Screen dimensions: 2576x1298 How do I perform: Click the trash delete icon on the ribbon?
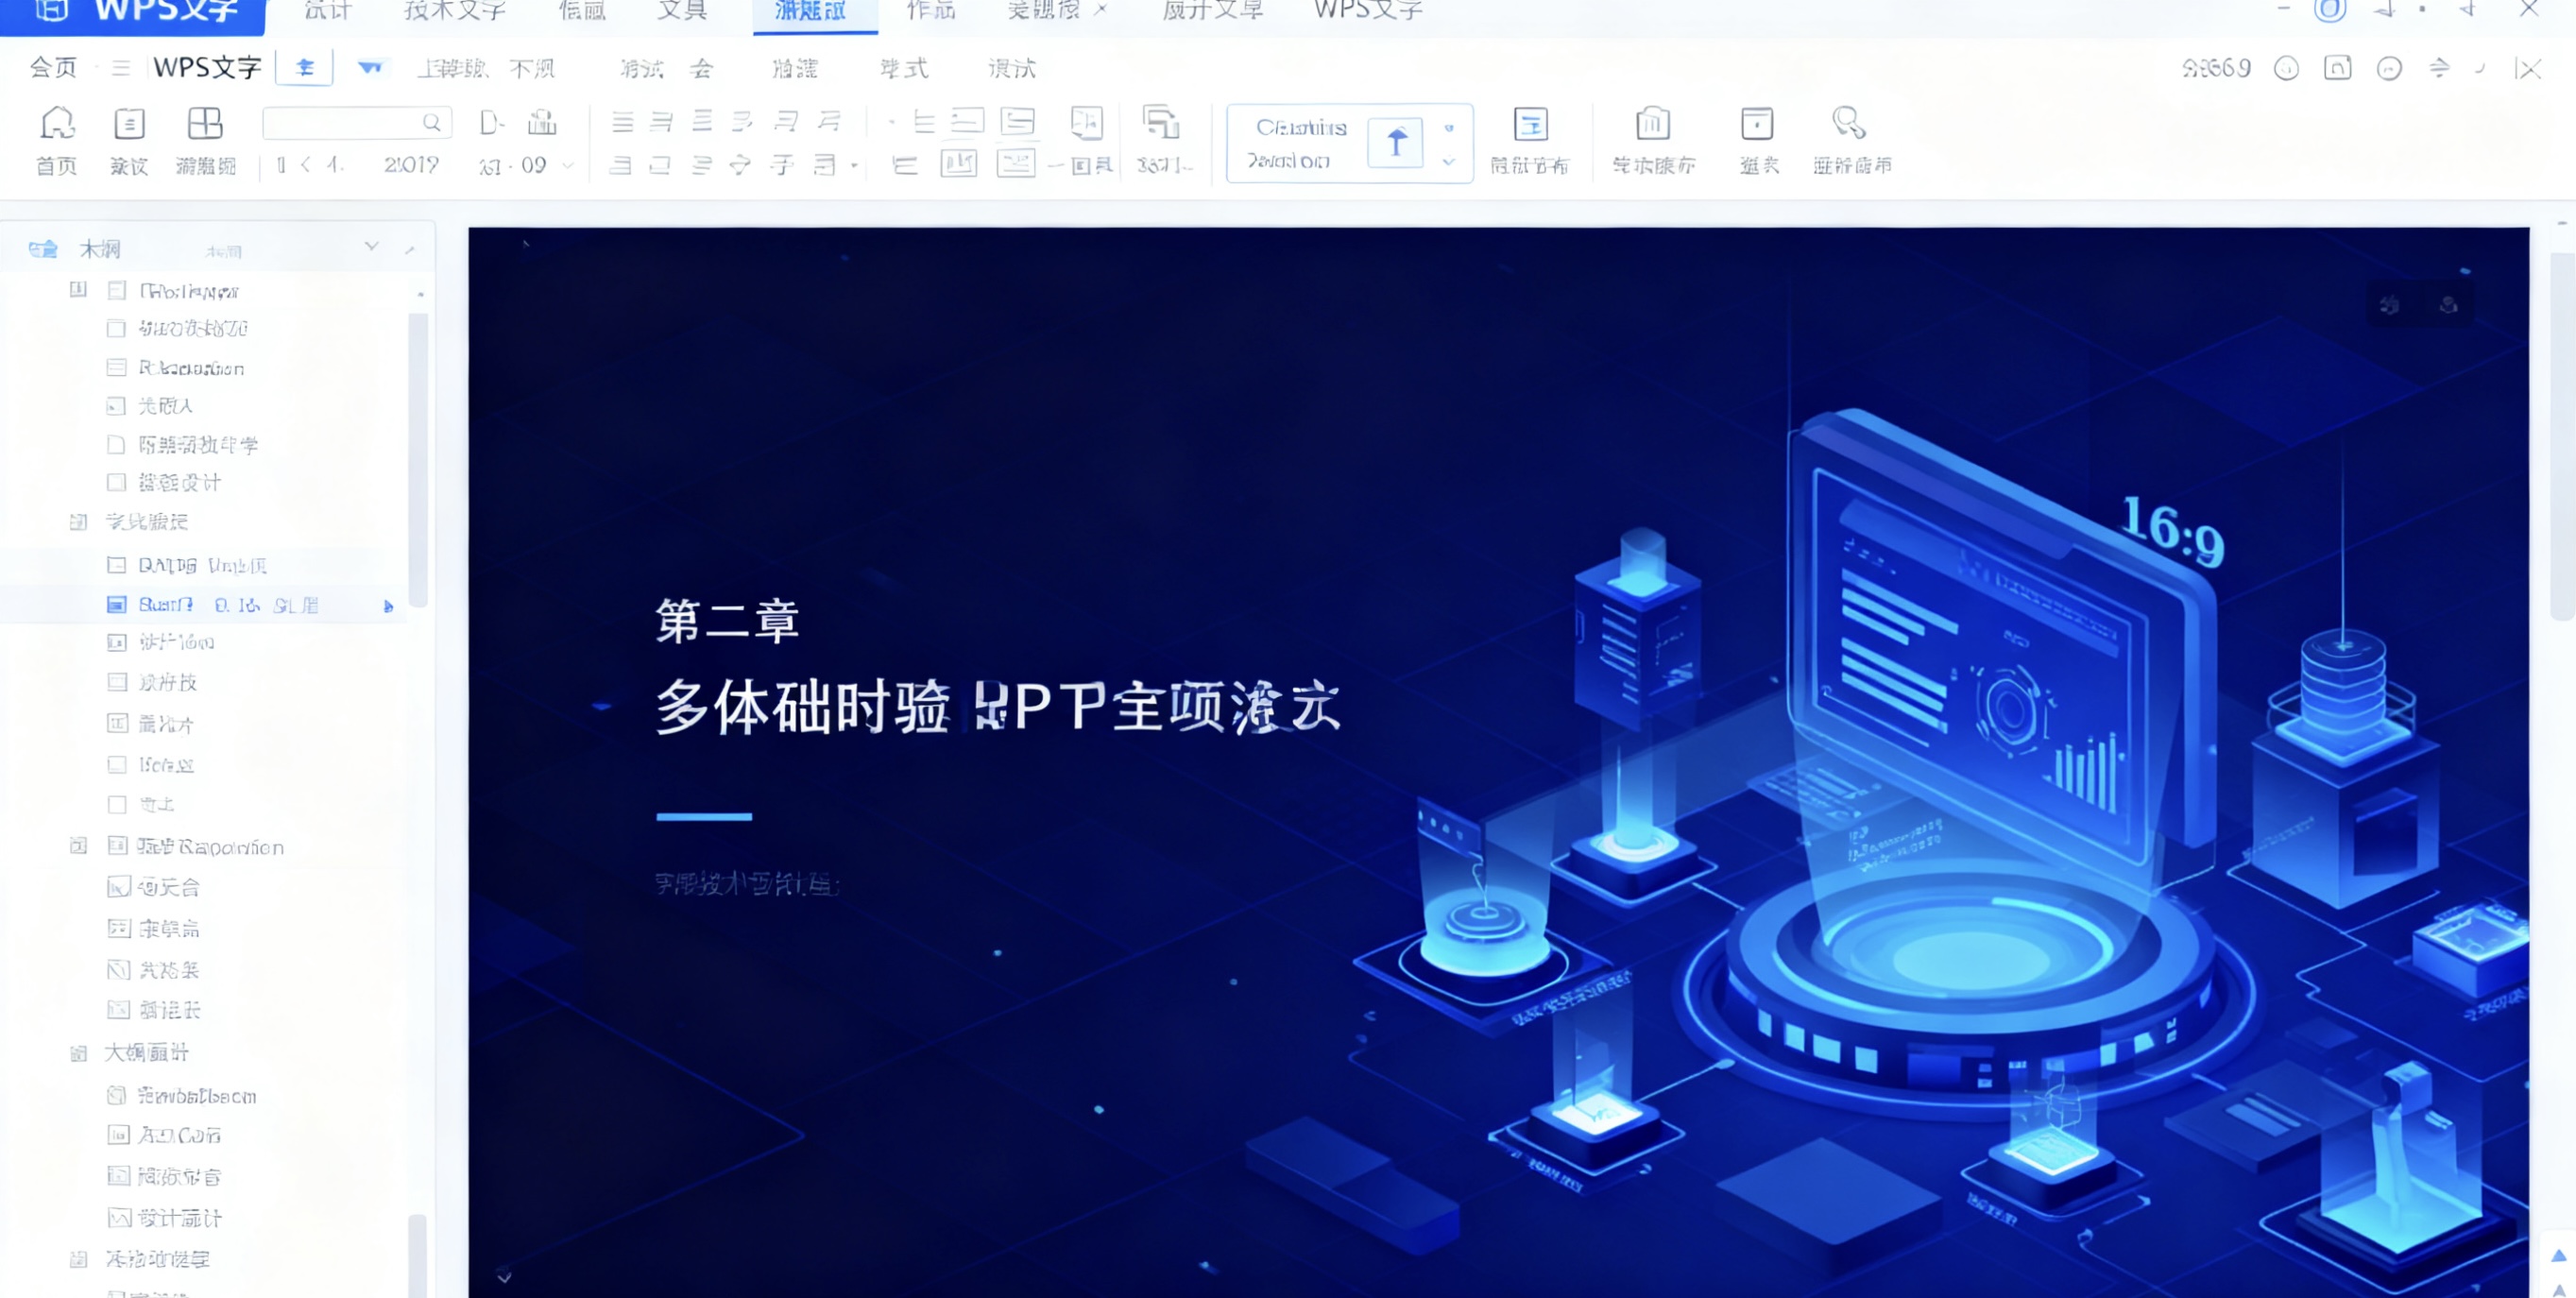[x=1652, y=128]
